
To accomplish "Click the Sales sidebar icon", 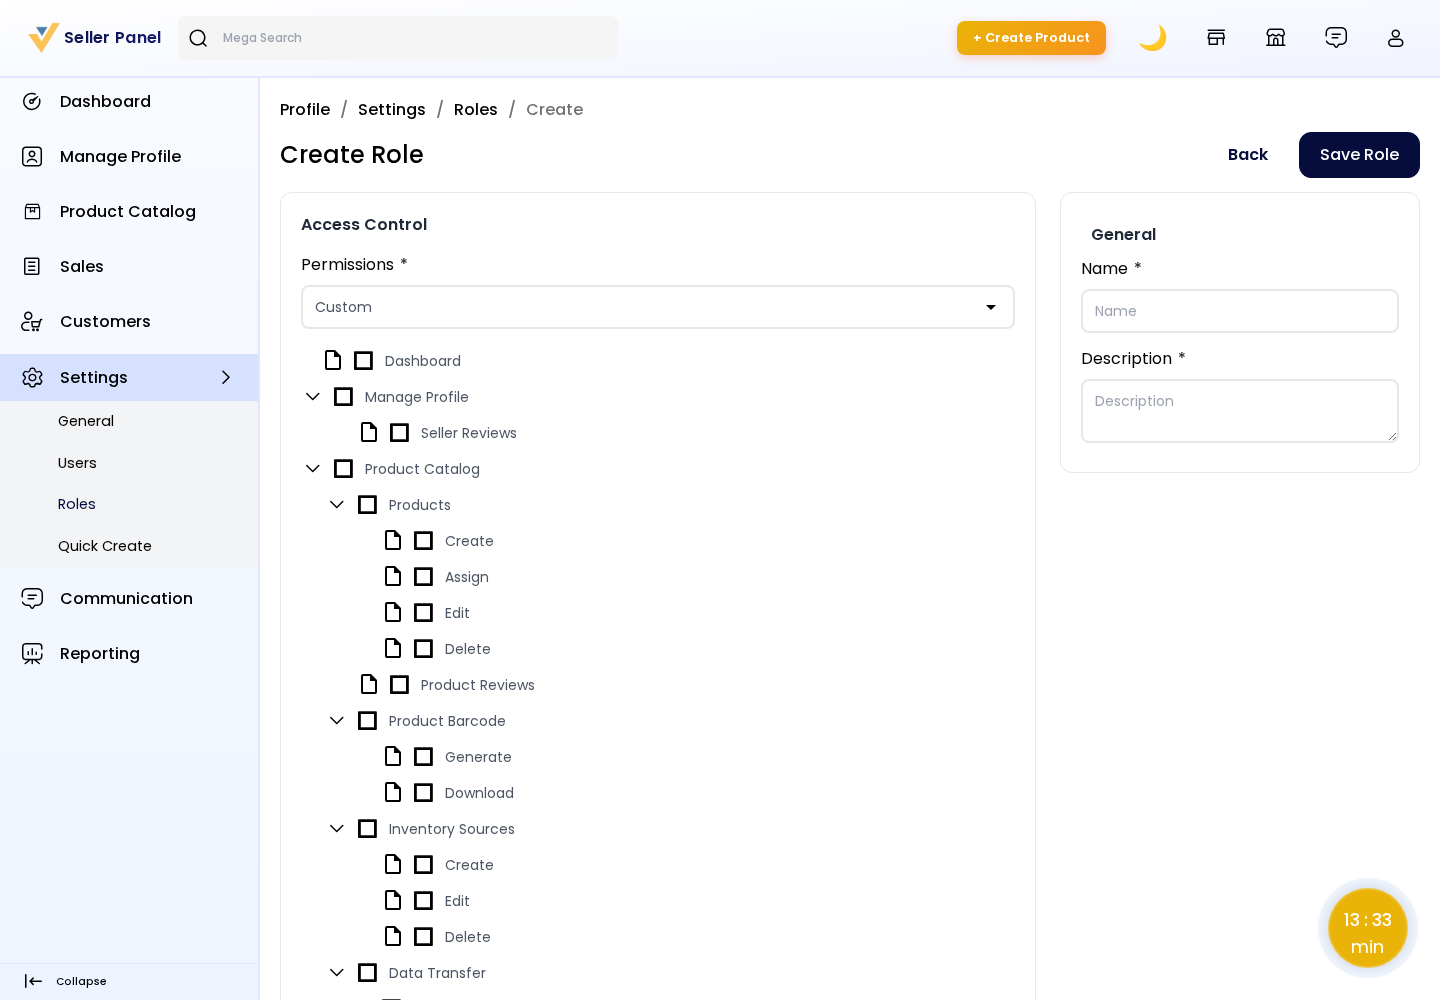I will pyautogui.click(x=32, y=266).
